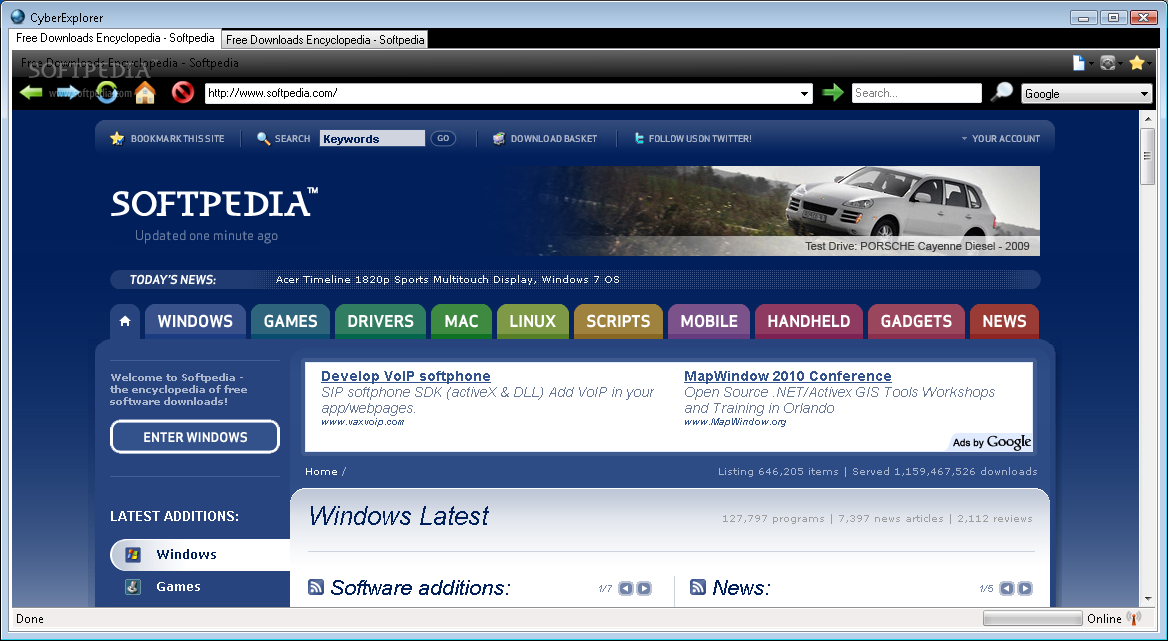Open the LINUX category tab

[533, 321]
